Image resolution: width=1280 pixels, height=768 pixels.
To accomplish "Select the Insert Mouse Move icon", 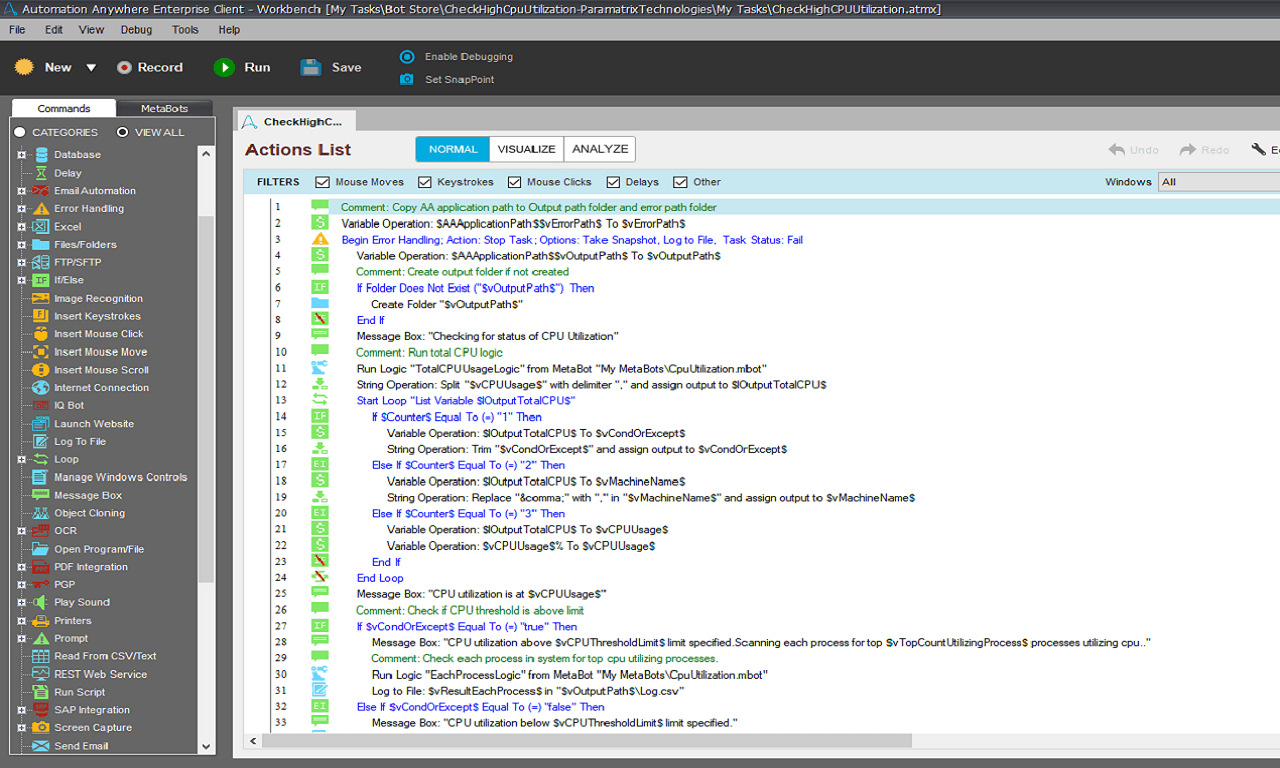I will 41,352.
